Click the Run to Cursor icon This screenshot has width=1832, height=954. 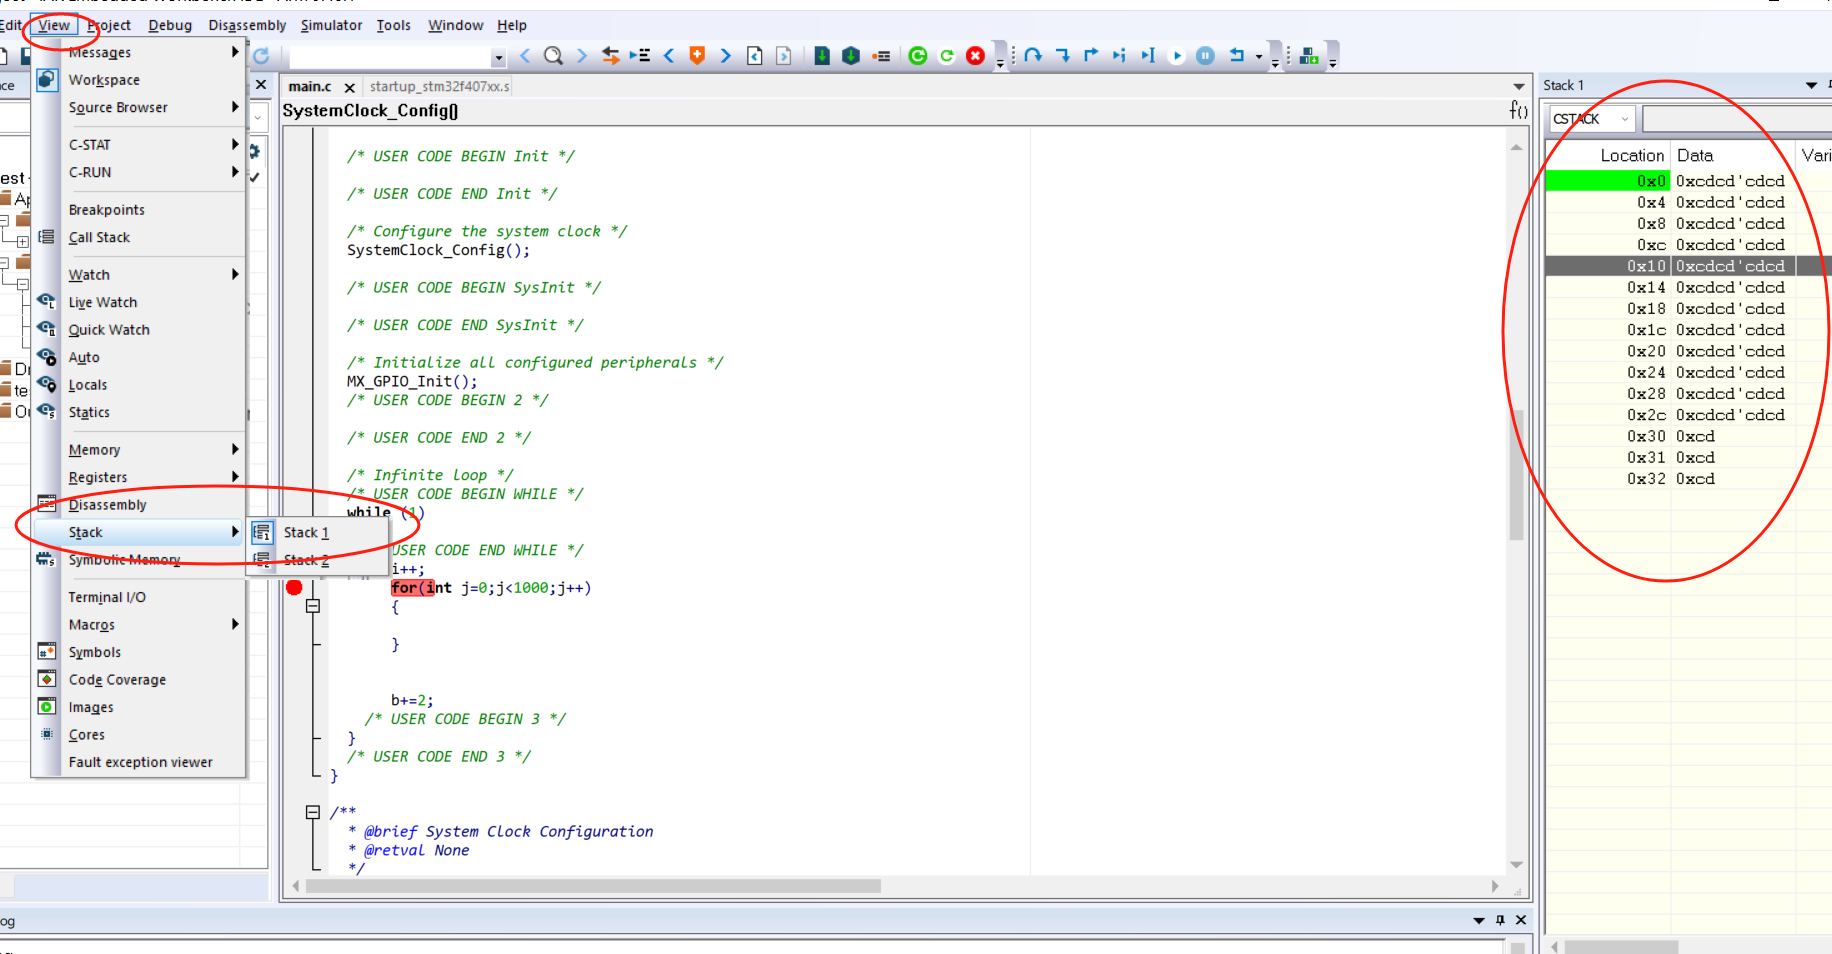(1148, 56)
